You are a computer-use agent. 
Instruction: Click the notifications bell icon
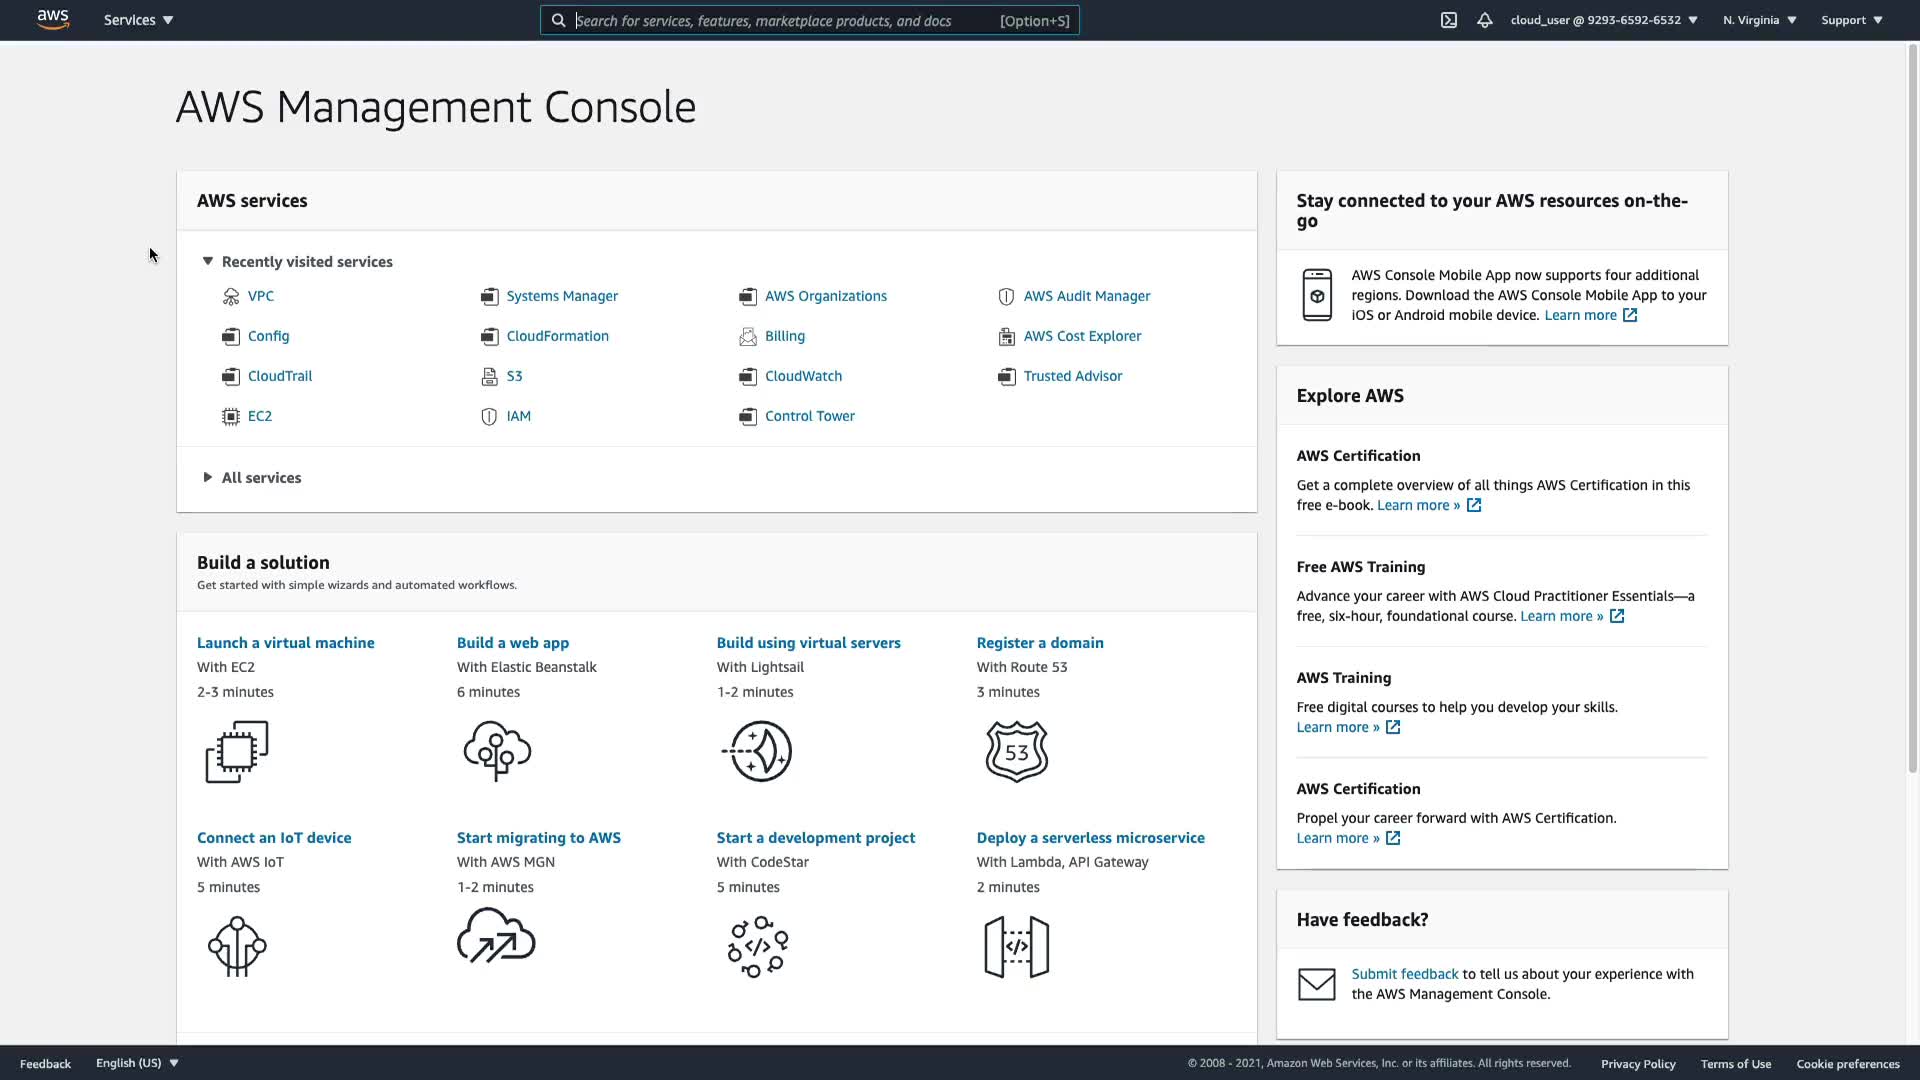coord(1484,20)
